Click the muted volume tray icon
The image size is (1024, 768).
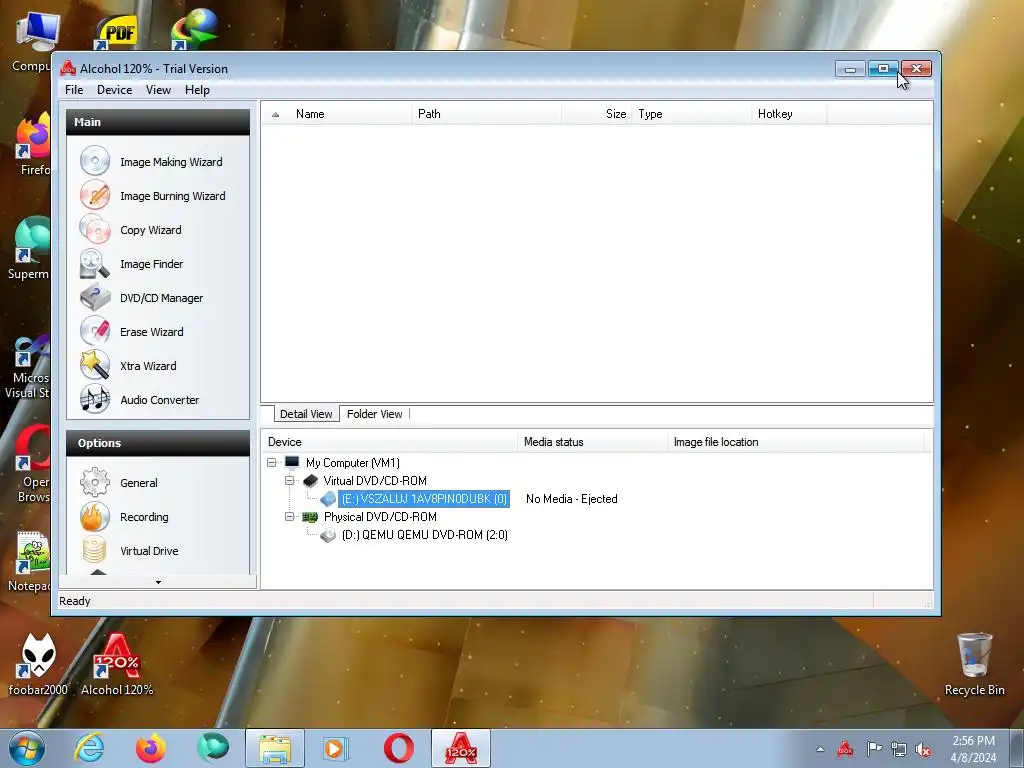pos(923,749)
